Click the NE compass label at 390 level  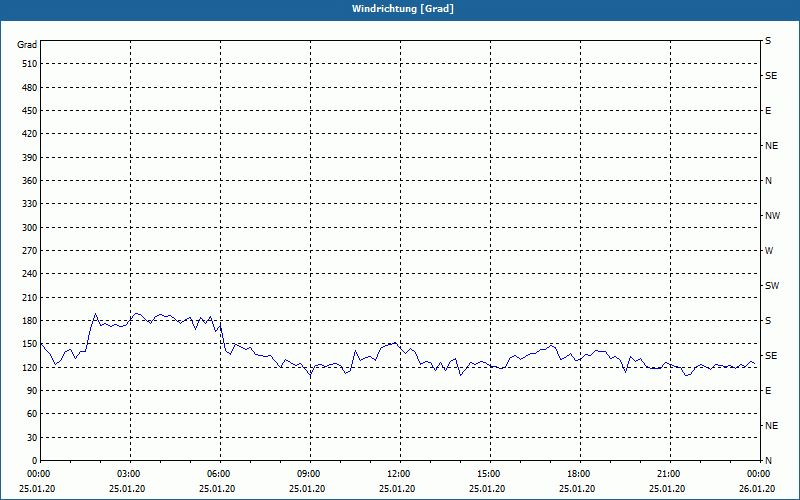(x=772, y=146)
